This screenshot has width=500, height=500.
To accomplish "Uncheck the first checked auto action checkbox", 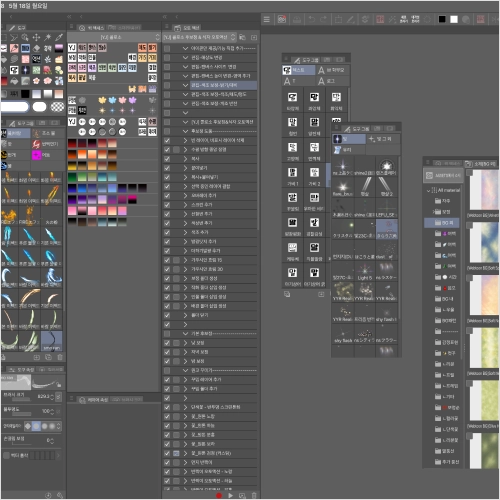I will [x=167, y=141].
